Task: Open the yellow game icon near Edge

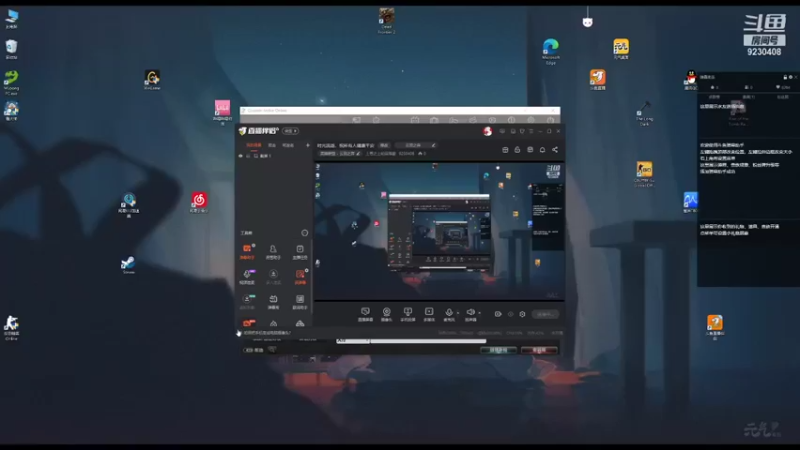Action: [621, 49]
